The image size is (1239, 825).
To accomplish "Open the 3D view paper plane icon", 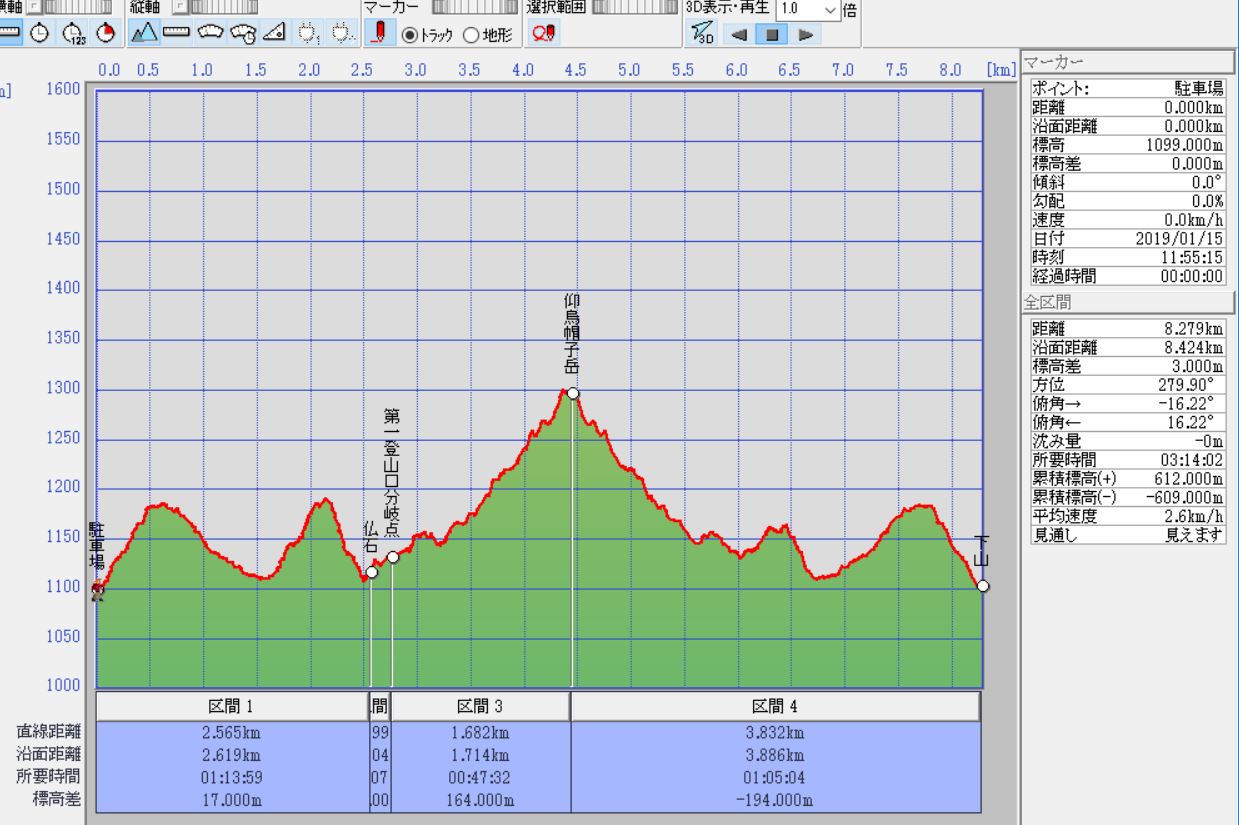I will (x=702, y=33).
